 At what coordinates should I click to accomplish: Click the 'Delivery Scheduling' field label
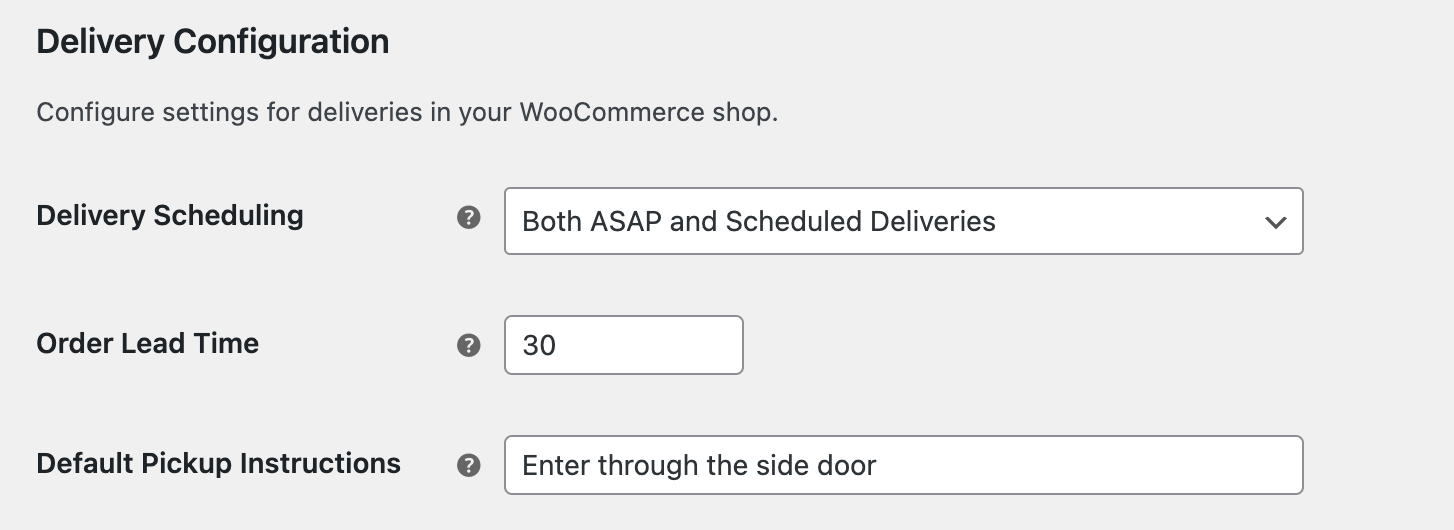tap(170, 216)
